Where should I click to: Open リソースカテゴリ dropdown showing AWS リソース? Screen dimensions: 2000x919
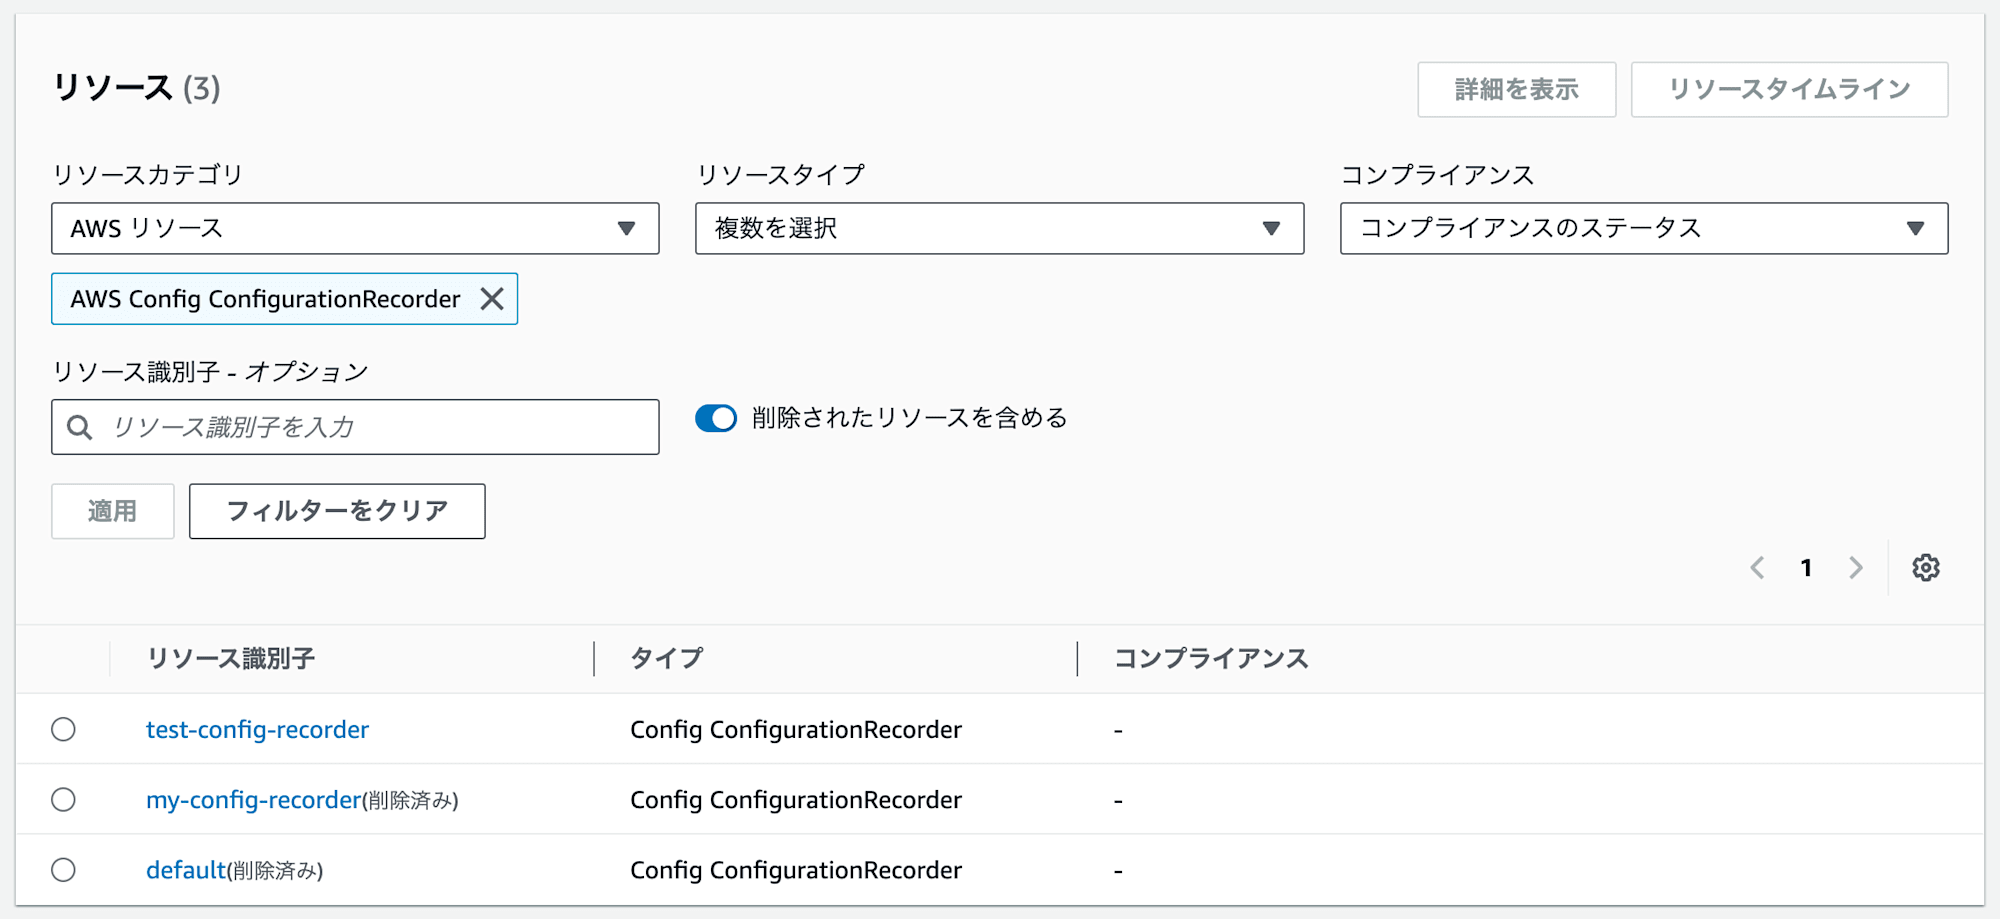(x=355, y=228)
